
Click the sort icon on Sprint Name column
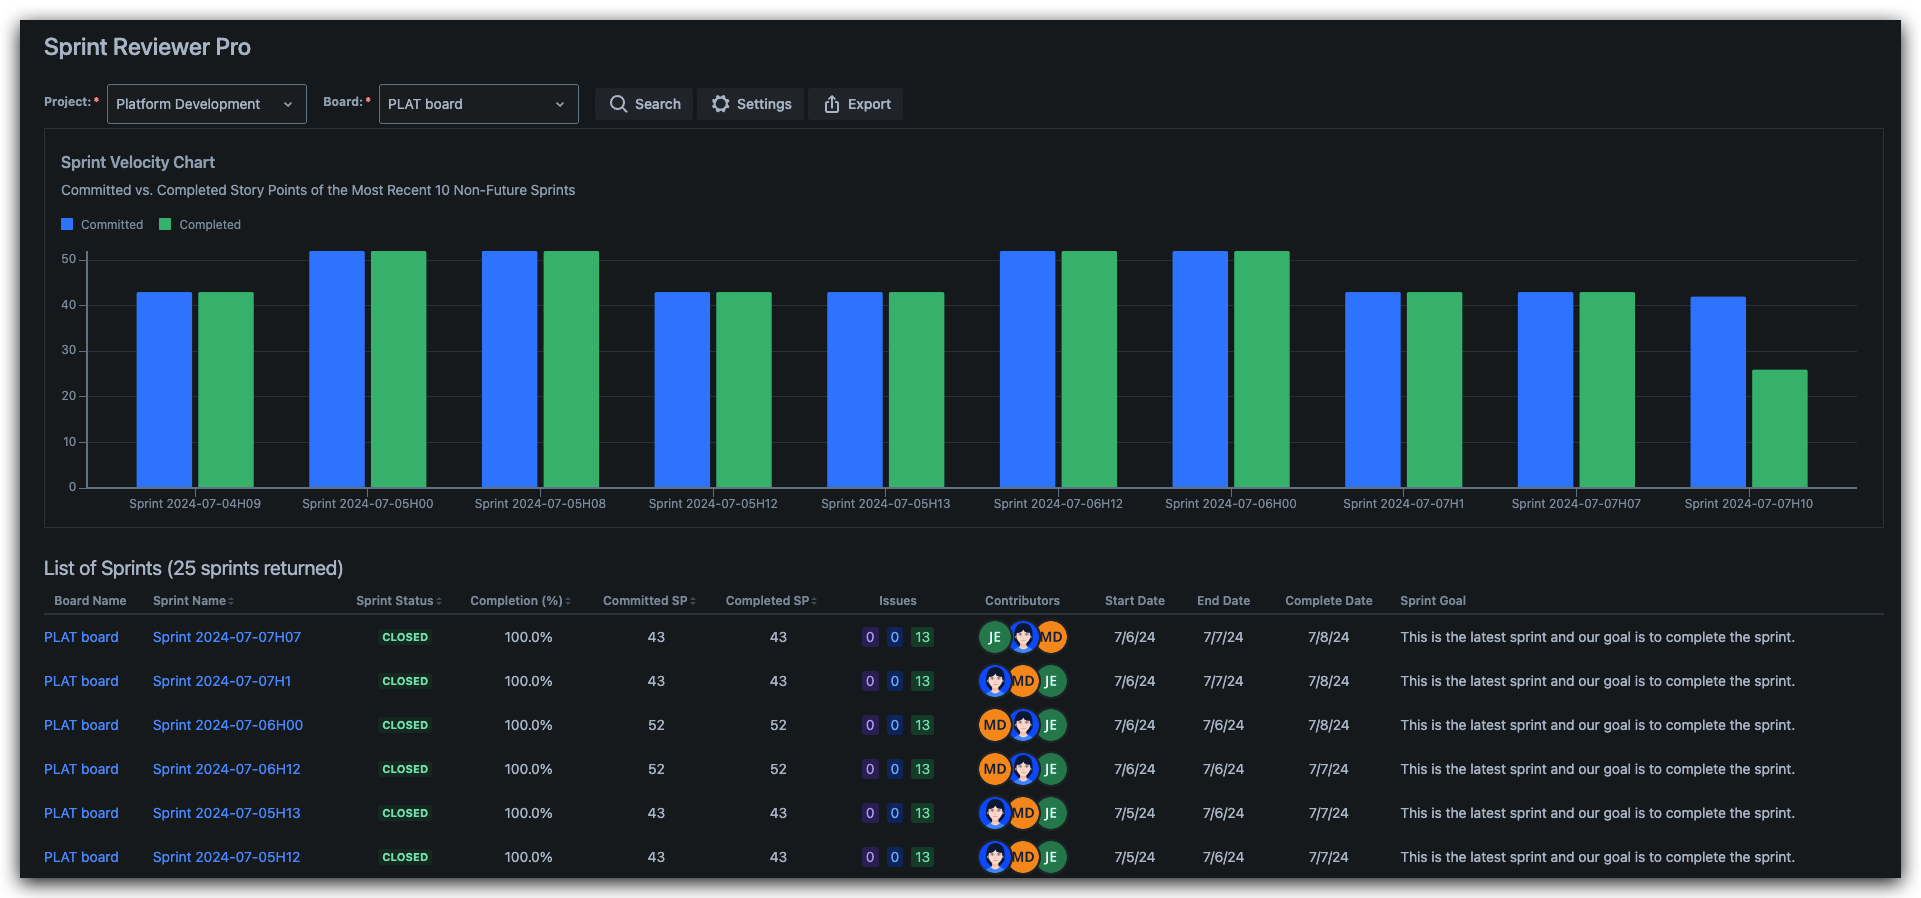(231, 601)
